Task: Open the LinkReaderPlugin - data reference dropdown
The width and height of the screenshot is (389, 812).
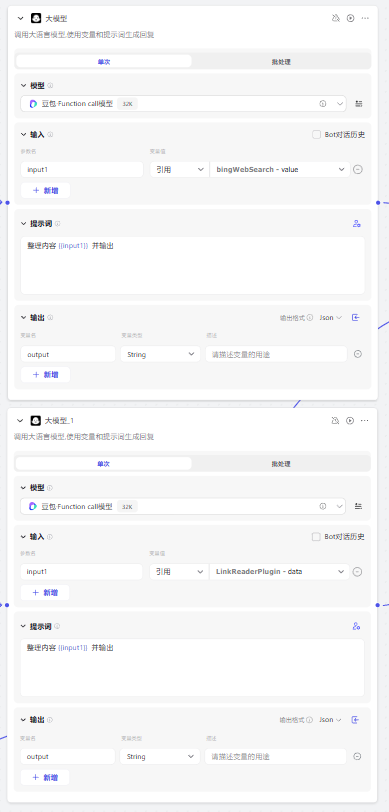Action: [279, 572]
